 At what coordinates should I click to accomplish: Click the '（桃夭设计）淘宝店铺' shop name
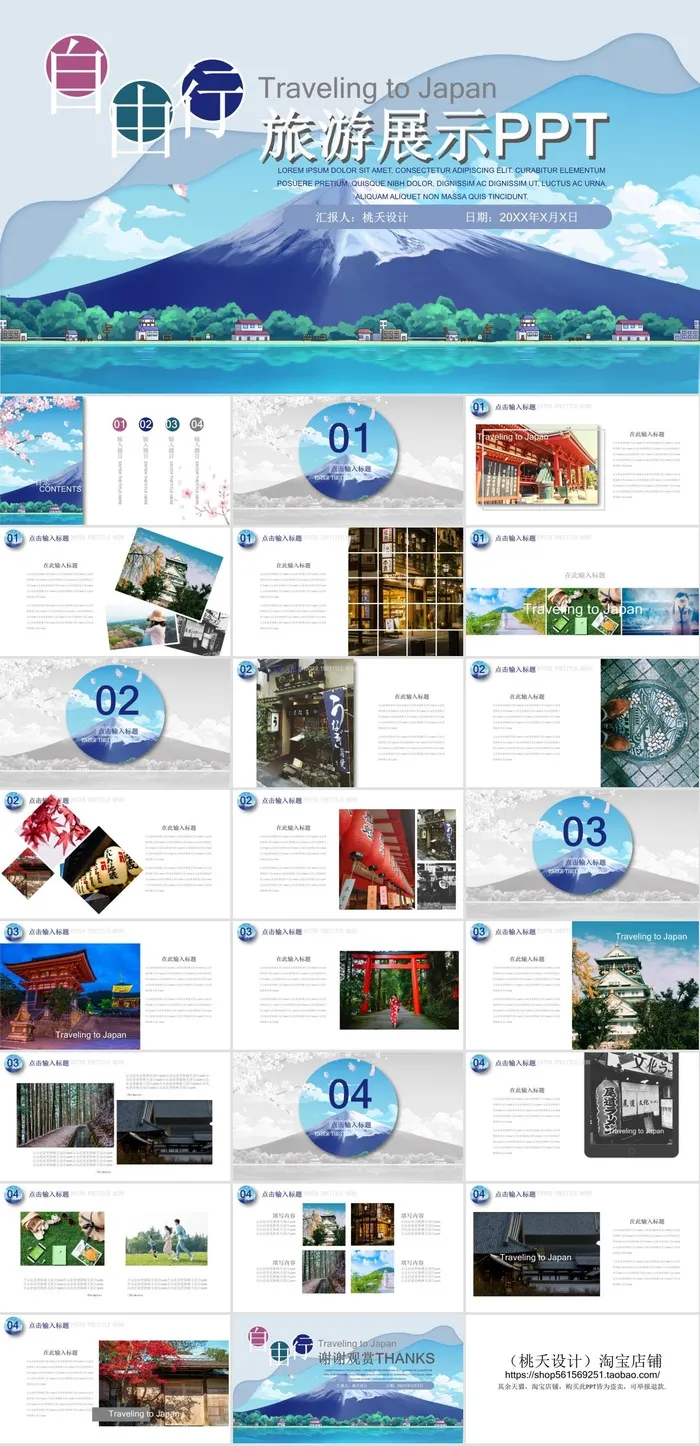pos(582,1360)
